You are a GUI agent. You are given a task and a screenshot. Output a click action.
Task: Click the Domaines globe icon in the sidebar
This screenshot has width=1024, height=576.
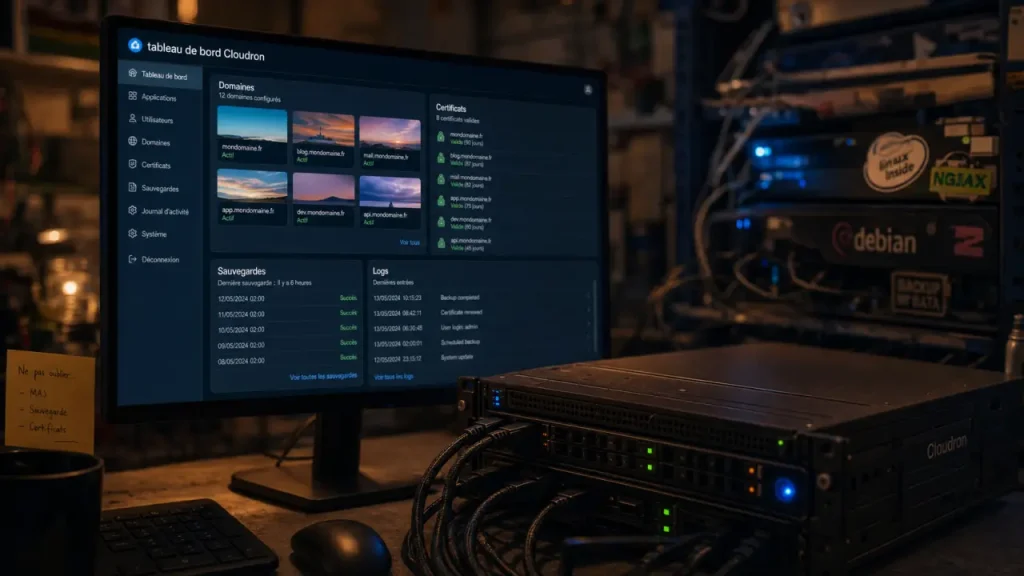pos(133,141)
